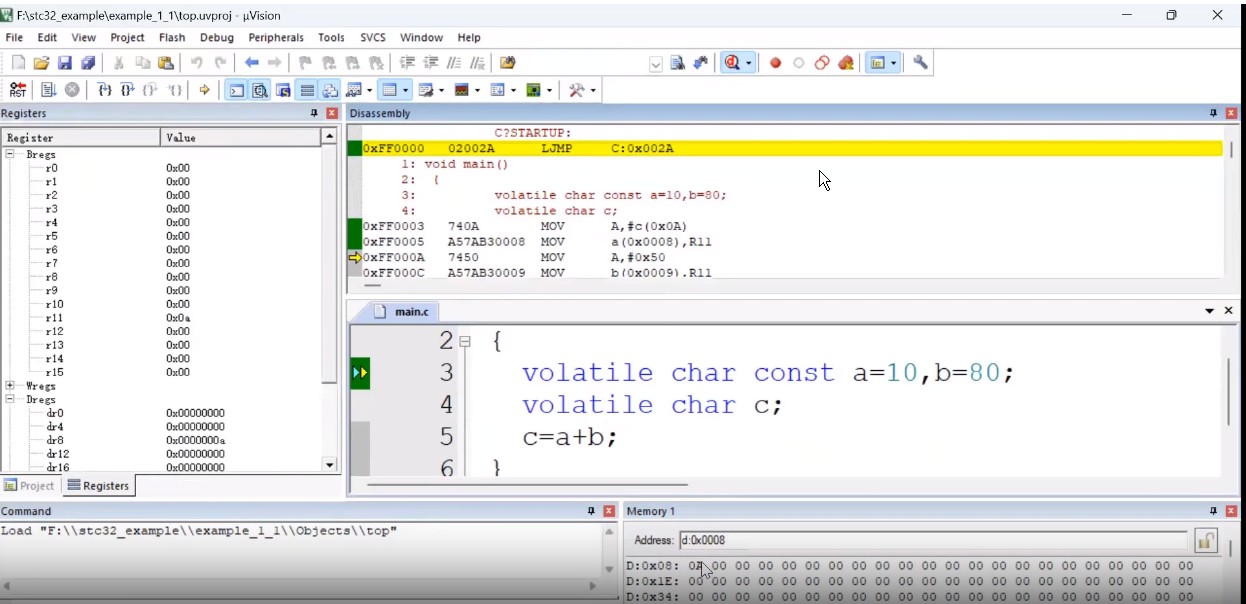Close the Command panel

[x=609, y=511]
